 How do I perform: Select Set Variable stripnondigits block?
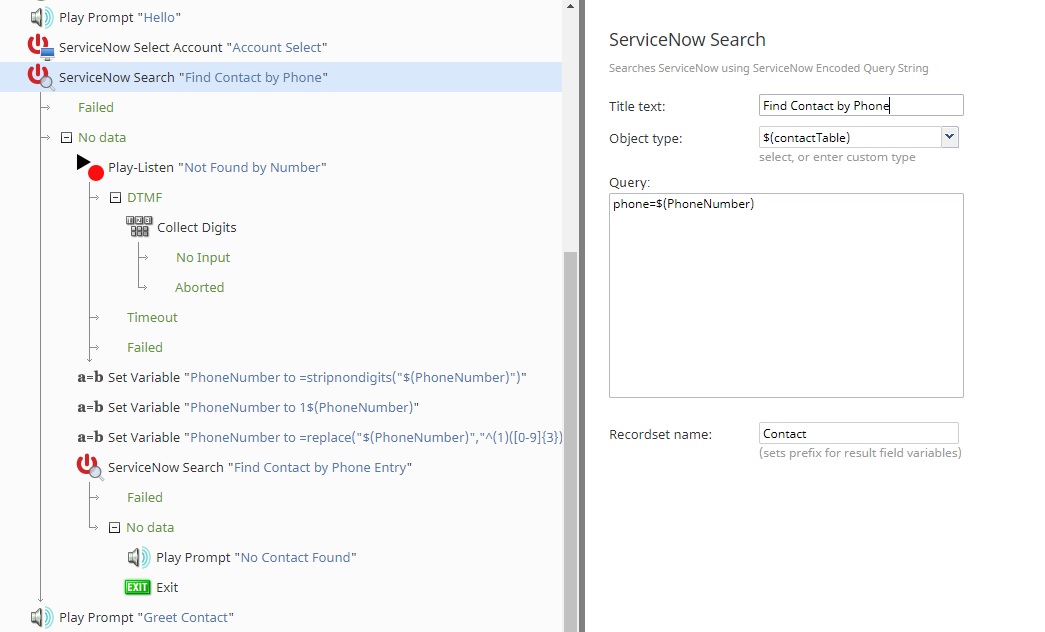pos(317,377)
